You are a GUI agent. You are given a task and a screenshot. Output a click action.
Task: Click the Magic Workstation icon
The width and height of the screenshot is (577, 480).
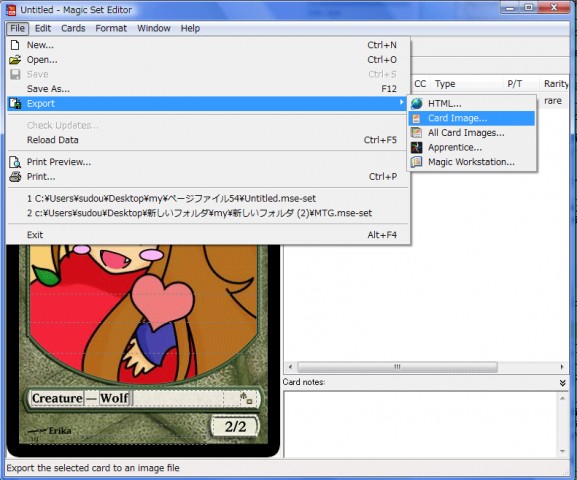tap(417, 162)
